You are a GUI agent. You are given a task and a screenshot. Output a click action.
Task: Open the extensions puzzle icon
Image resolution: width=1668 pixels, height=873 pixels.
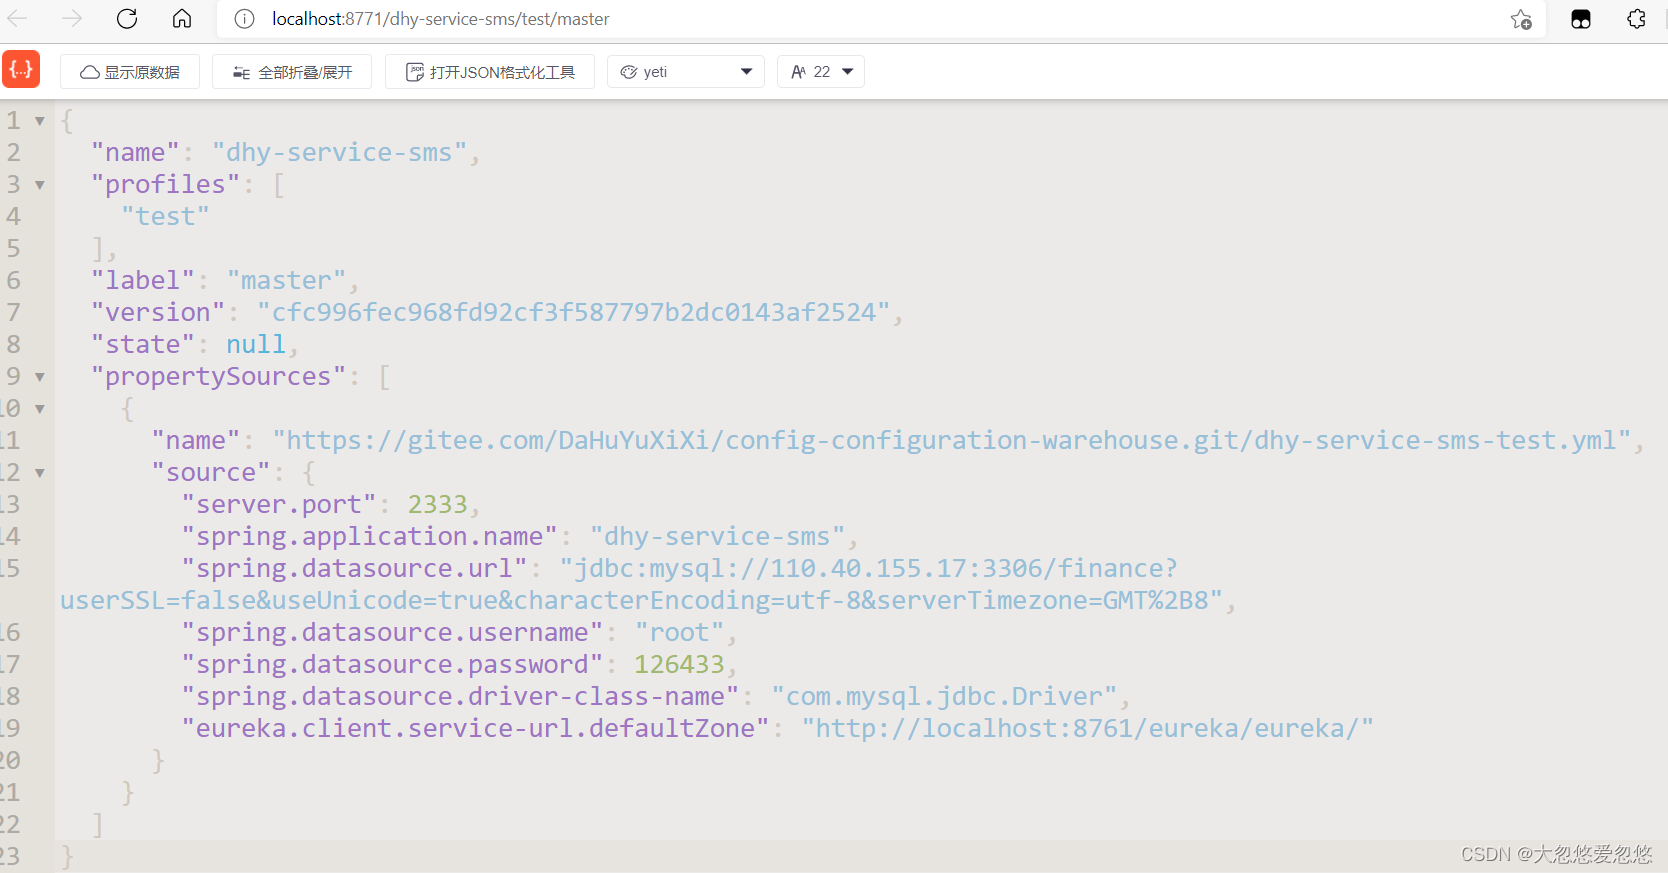1637,19
